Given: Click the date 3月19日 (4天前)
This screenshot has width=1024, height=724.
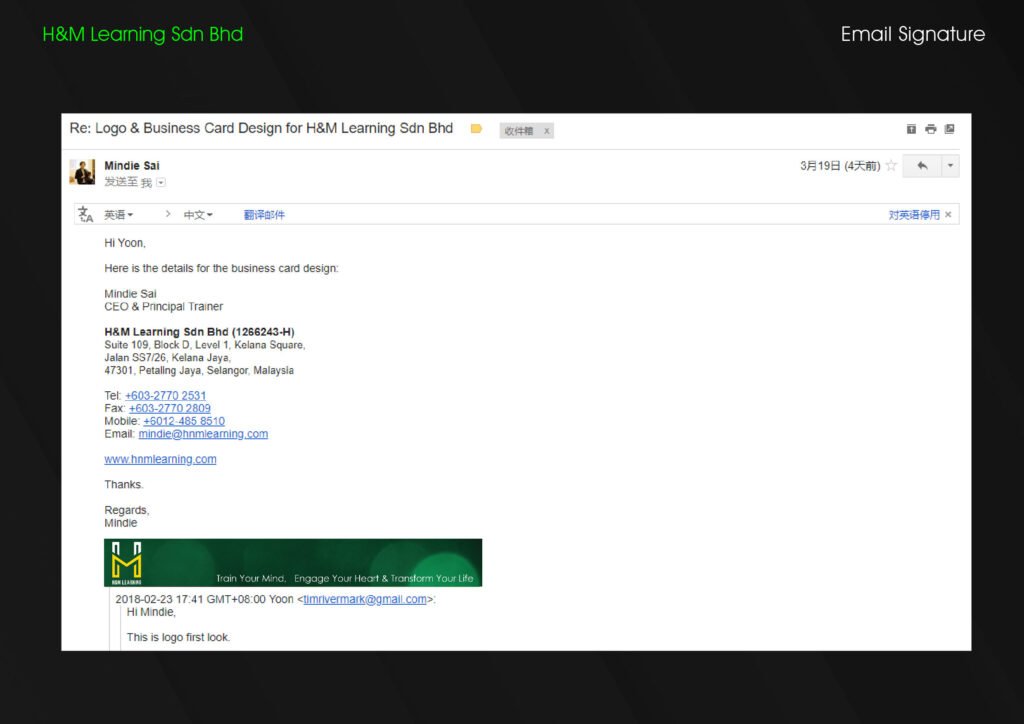Looking at the screenshot, I should tap(840, 166).
